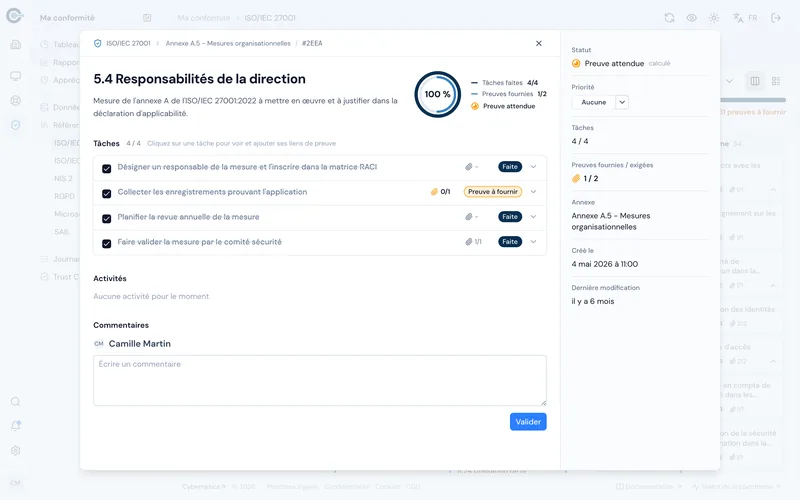The height and width of the screenshot is (500, 800).
Task: Open the 'ISO/IEC 27001' top bar breadcrumb
Action: click(270, 18)
